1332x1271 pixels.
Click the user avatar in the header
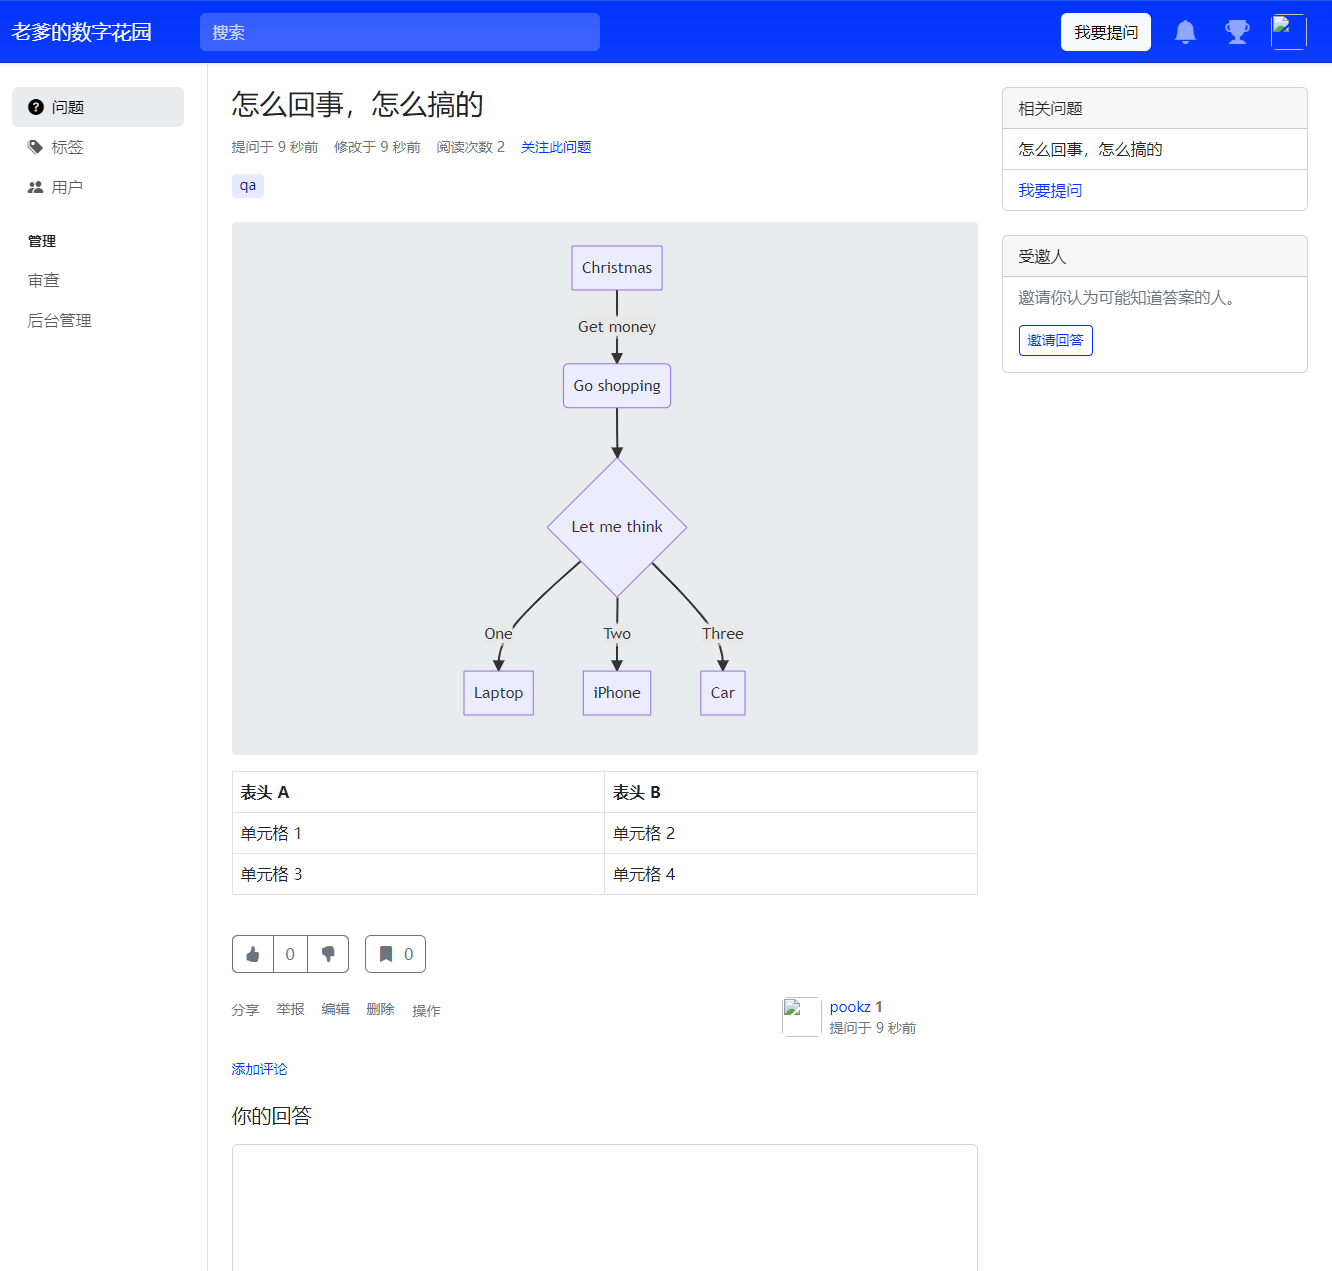[1288, 32]
